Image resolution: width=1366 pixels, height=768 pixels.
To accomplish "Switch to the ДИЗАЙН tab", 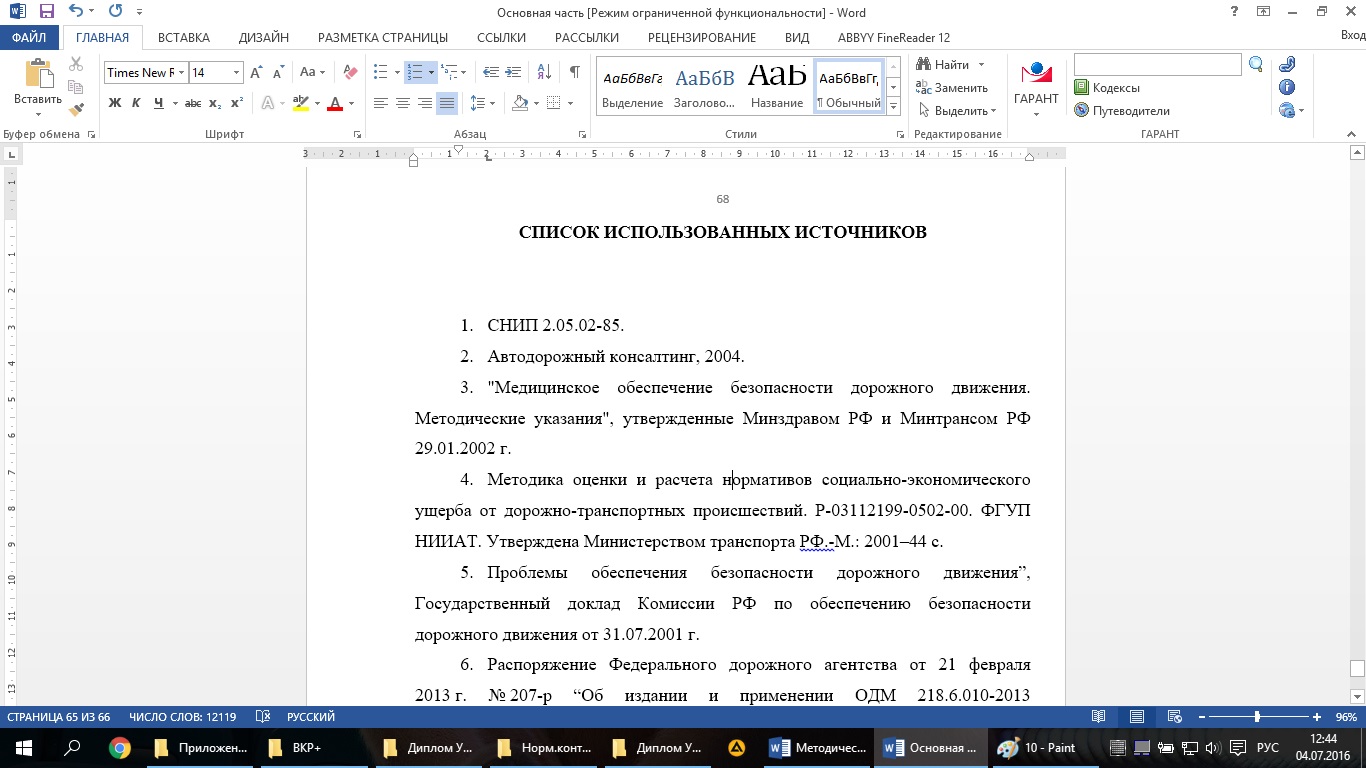I will (264, 38).
